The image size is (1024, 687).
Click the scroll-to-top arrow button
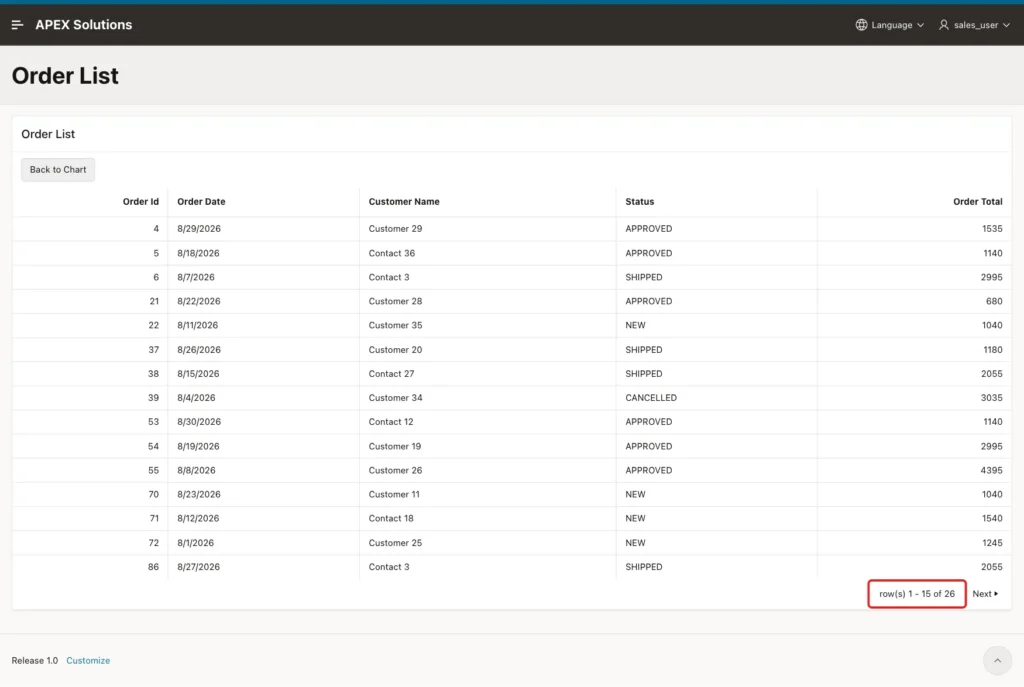pyautogui.click(x=997, y=660)
